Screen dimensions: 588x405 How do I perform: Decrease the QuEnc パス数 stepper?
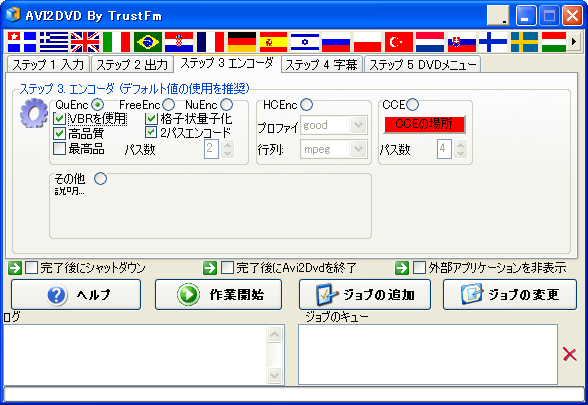[227, 154]
